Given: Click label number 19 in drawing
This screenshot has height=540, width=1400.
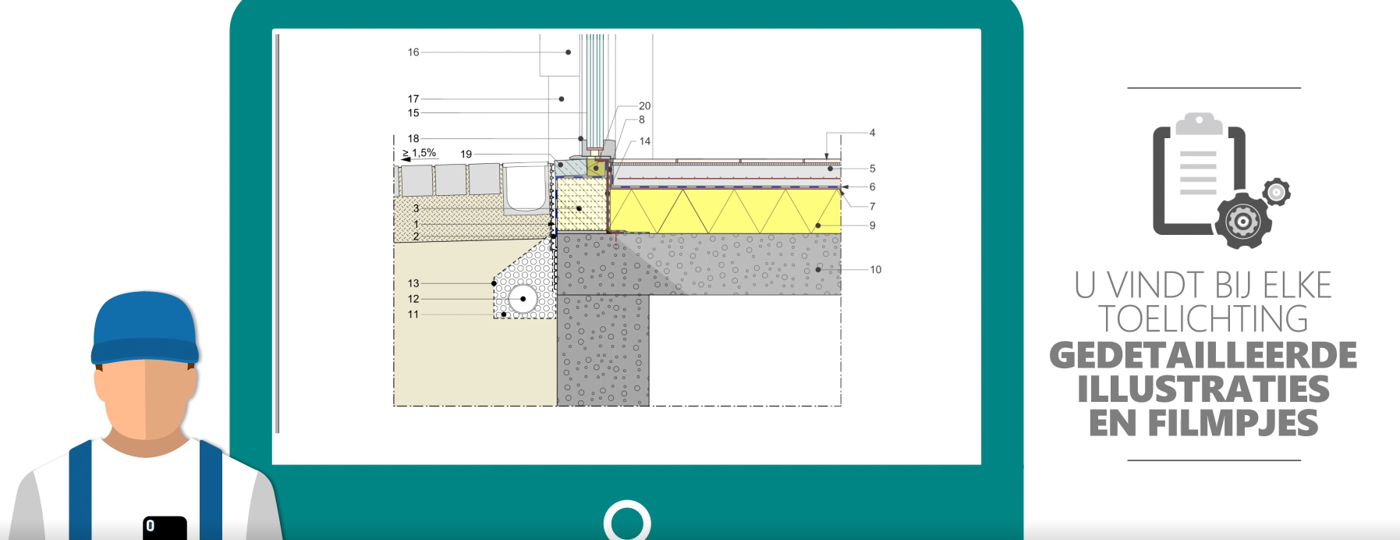Looking at the screenshot, I should pyautogui.click(x=466, y=154).
